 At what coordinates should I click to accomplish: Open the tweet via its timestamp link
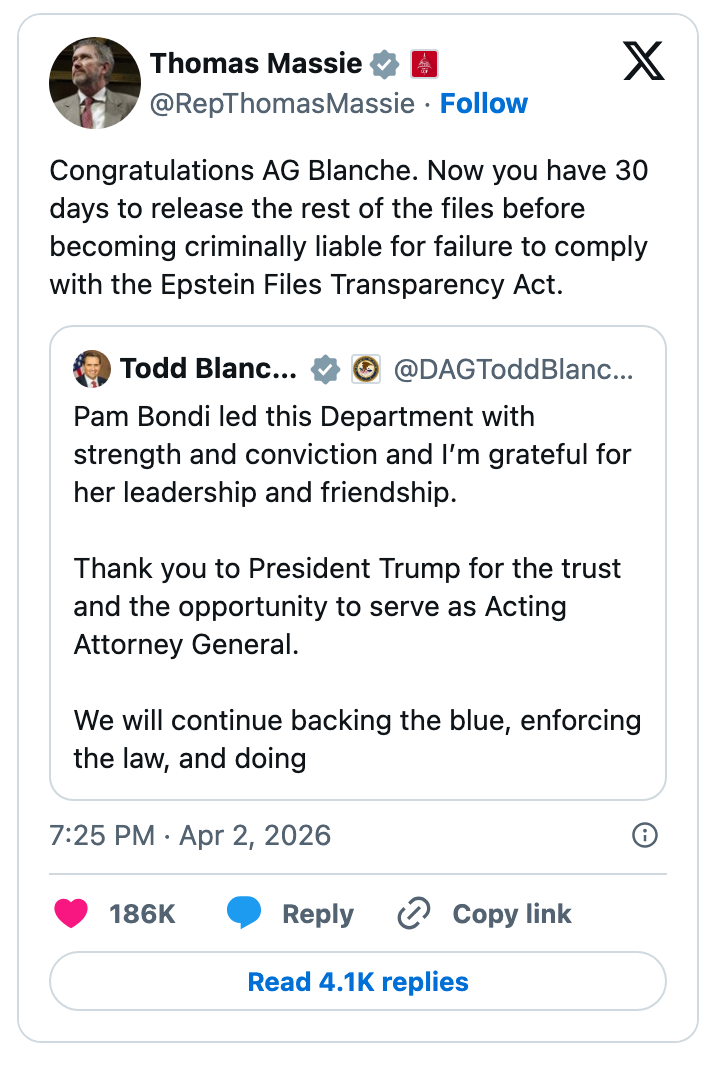(x=190, y=835)
